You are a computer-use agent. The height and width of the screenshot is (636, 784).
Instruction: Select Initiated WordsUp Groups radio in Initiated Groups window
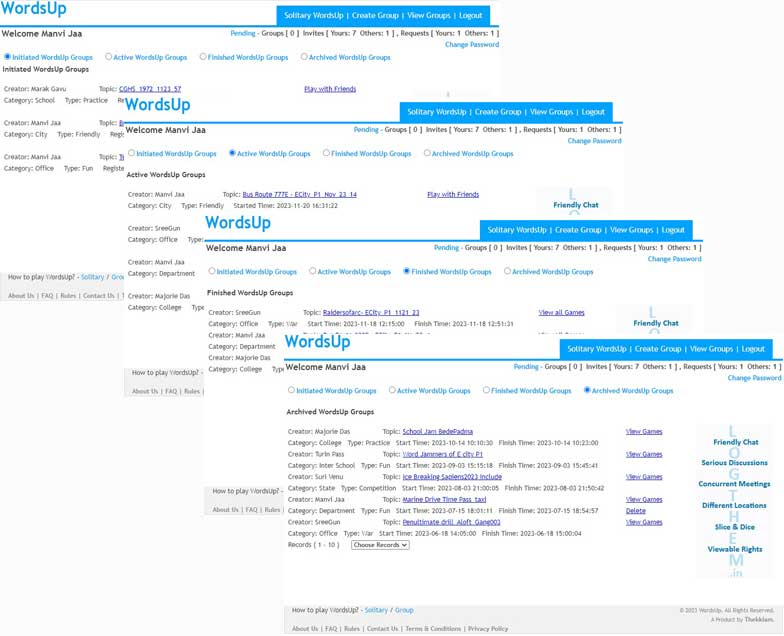pos(8,57)
